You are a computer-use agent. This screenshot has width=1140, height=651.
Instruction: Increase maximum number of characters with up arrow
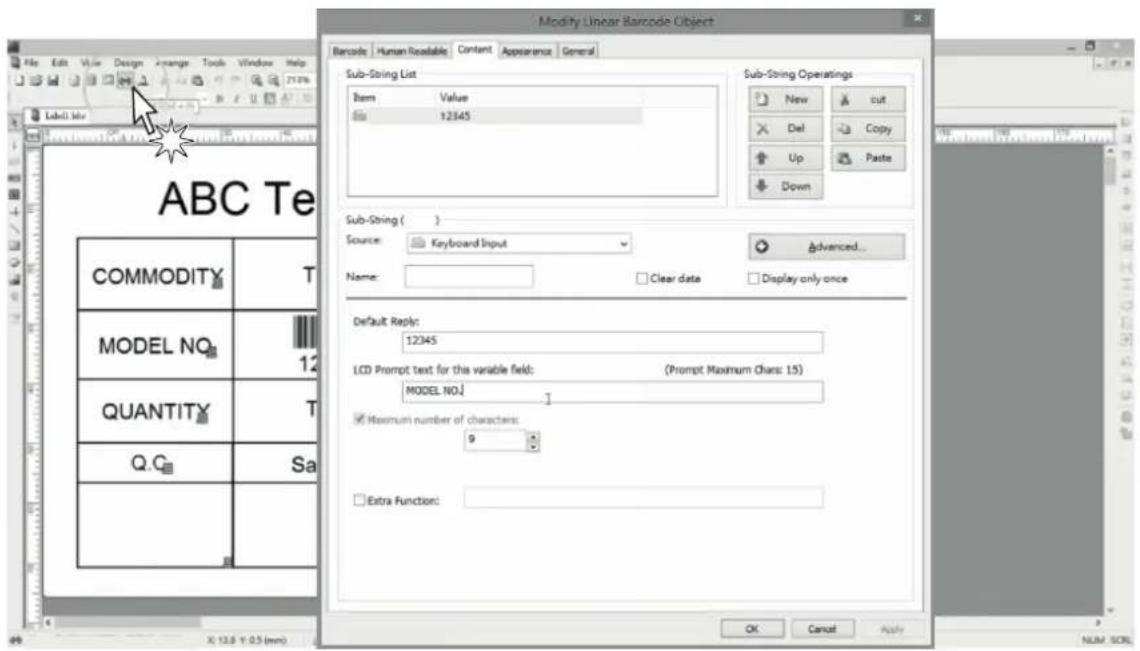point(533,436)
